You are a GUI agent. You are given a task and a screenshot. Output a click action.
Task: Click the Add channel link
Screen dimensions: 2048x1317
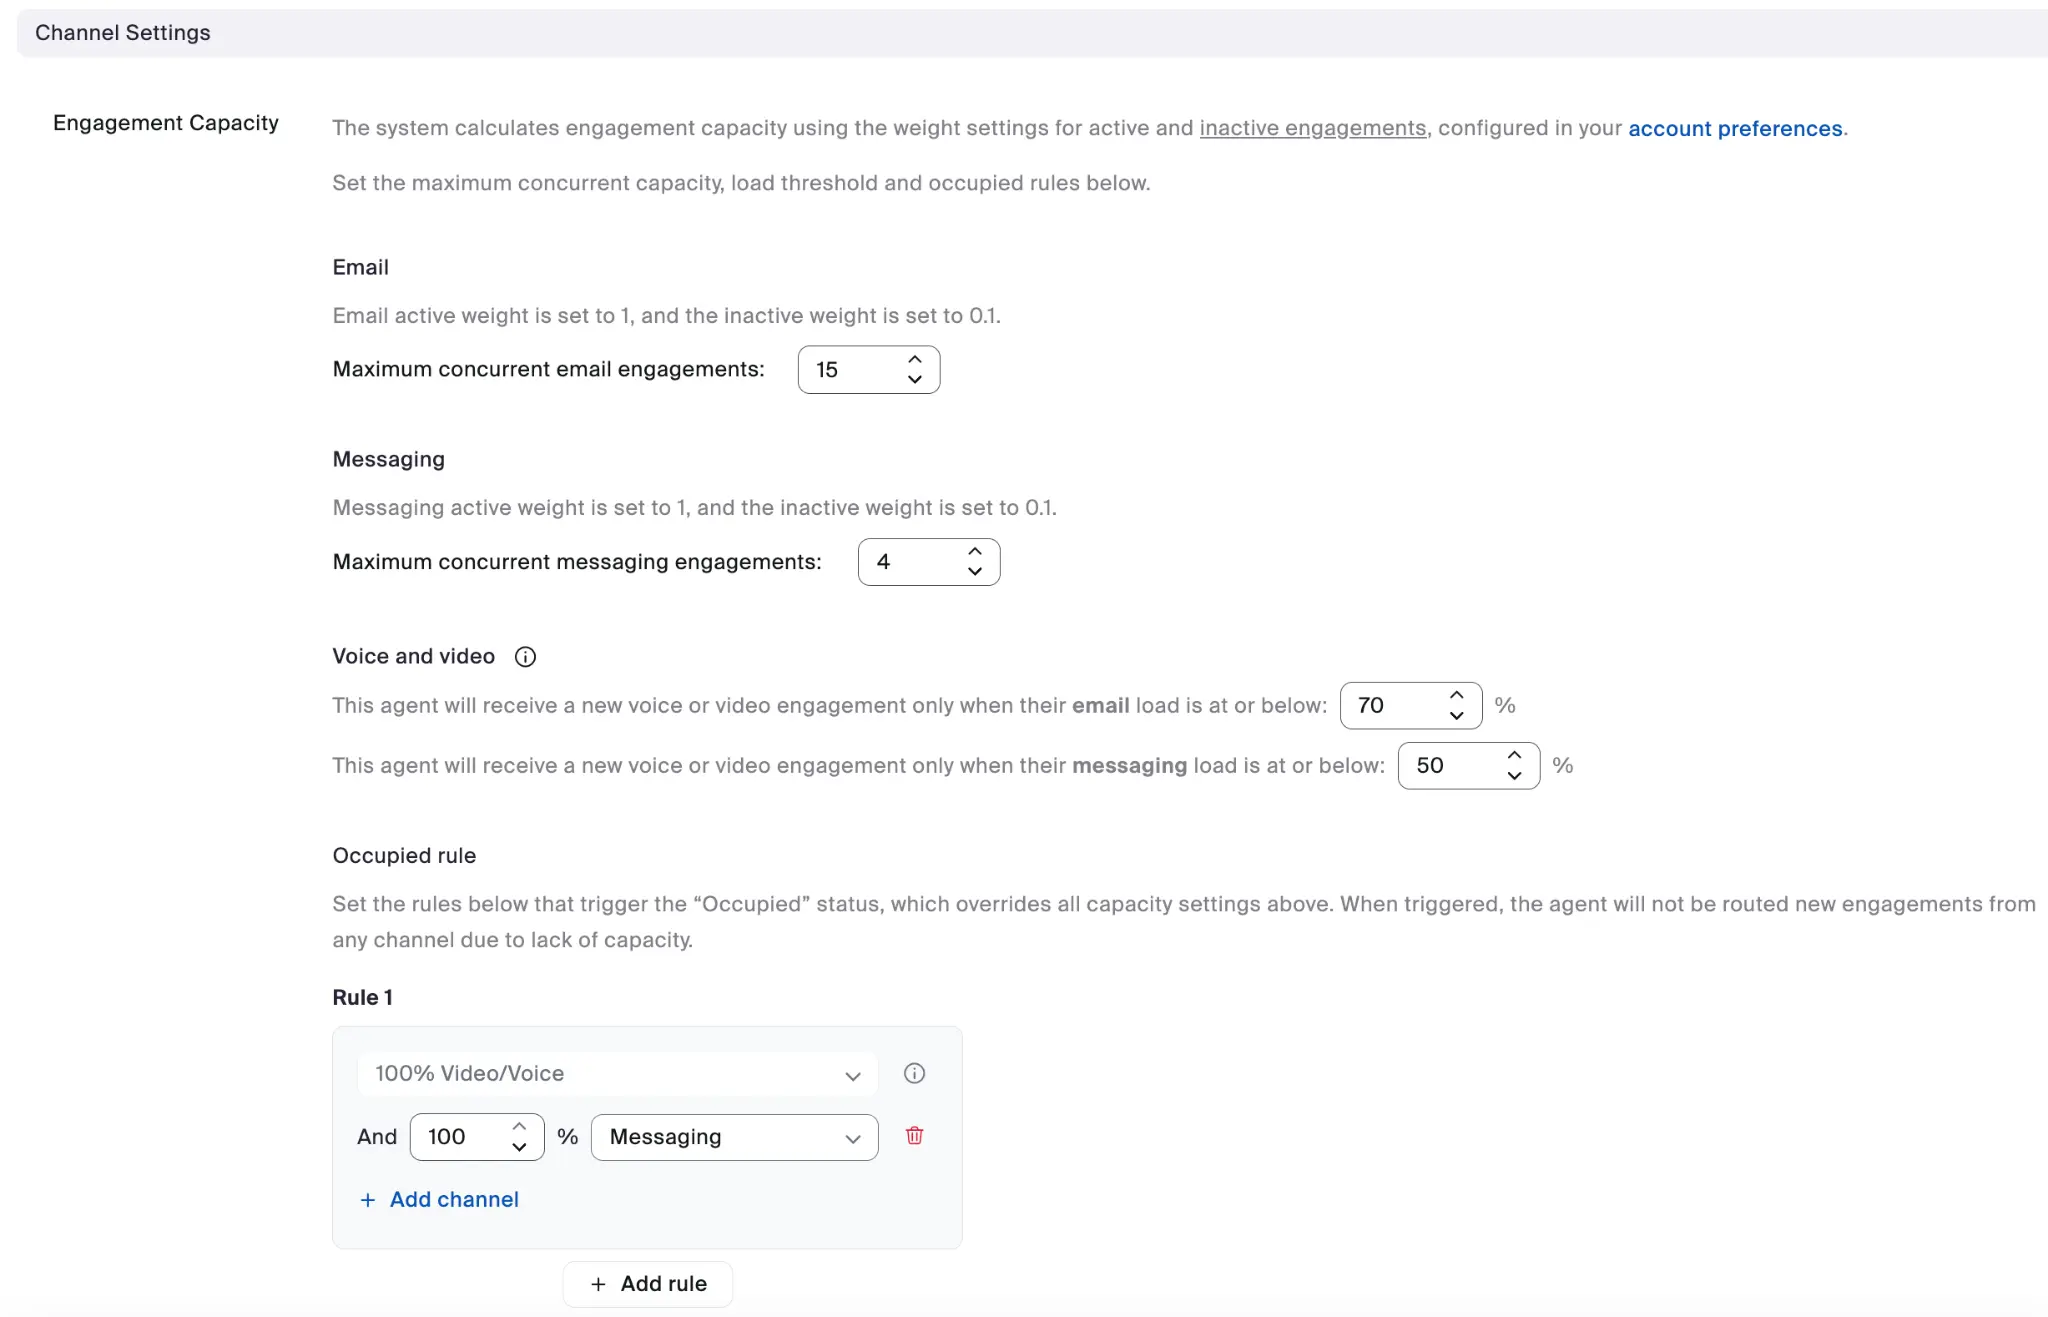(x=454, y=1200)
